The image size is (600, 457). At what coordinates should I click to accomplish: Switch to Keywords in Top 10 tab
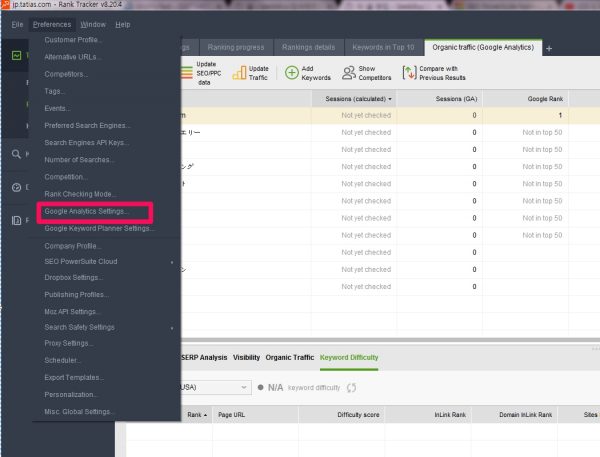click(x=383, y=47)
